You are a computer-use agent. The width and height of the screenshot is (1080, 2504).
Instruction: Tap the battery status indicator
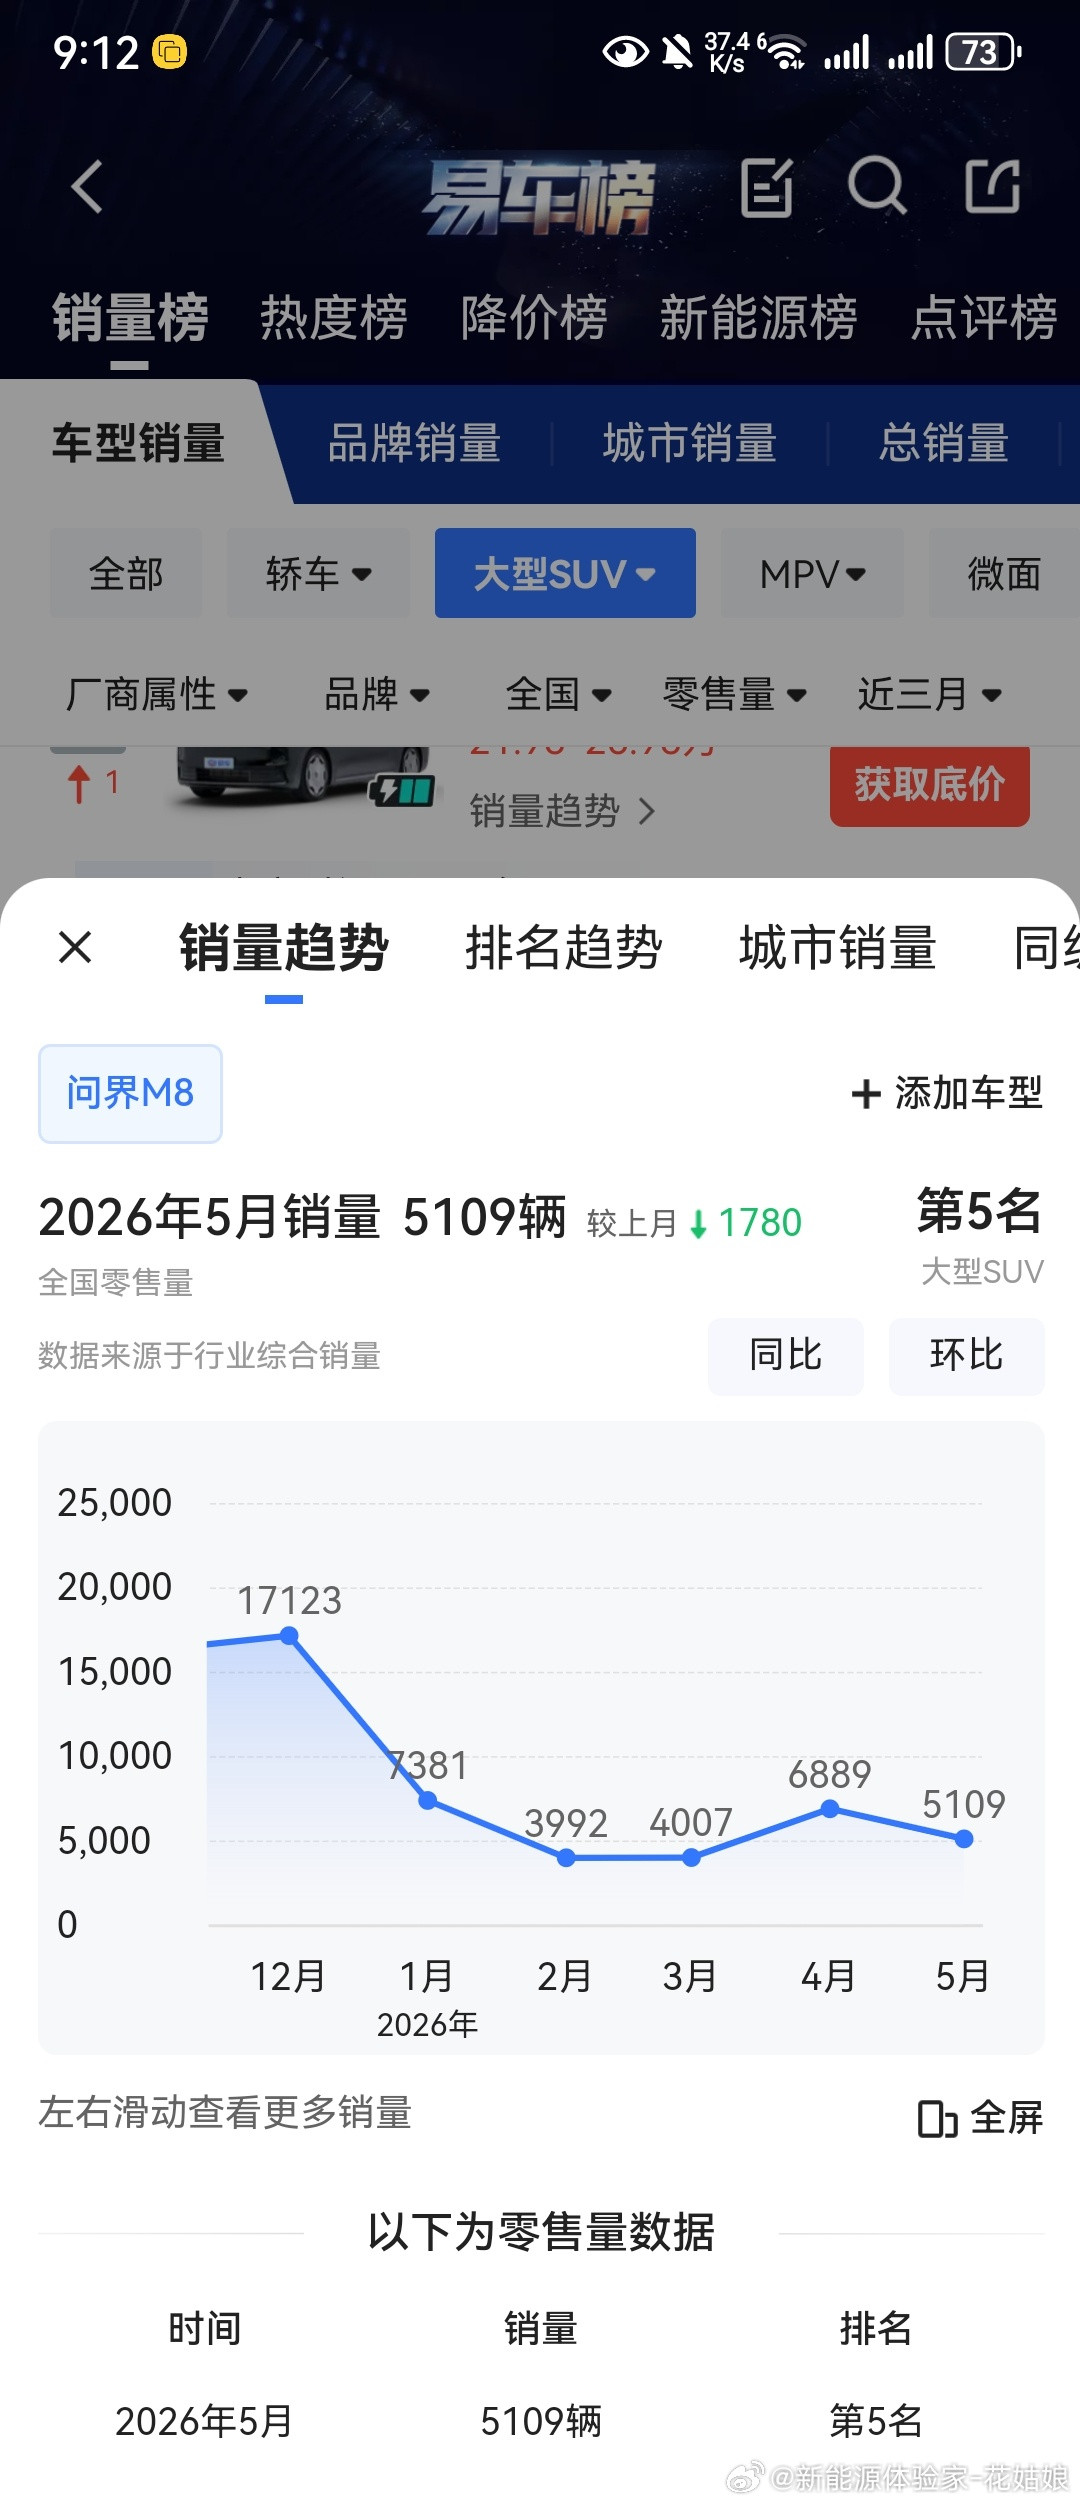tap(984, 52)
